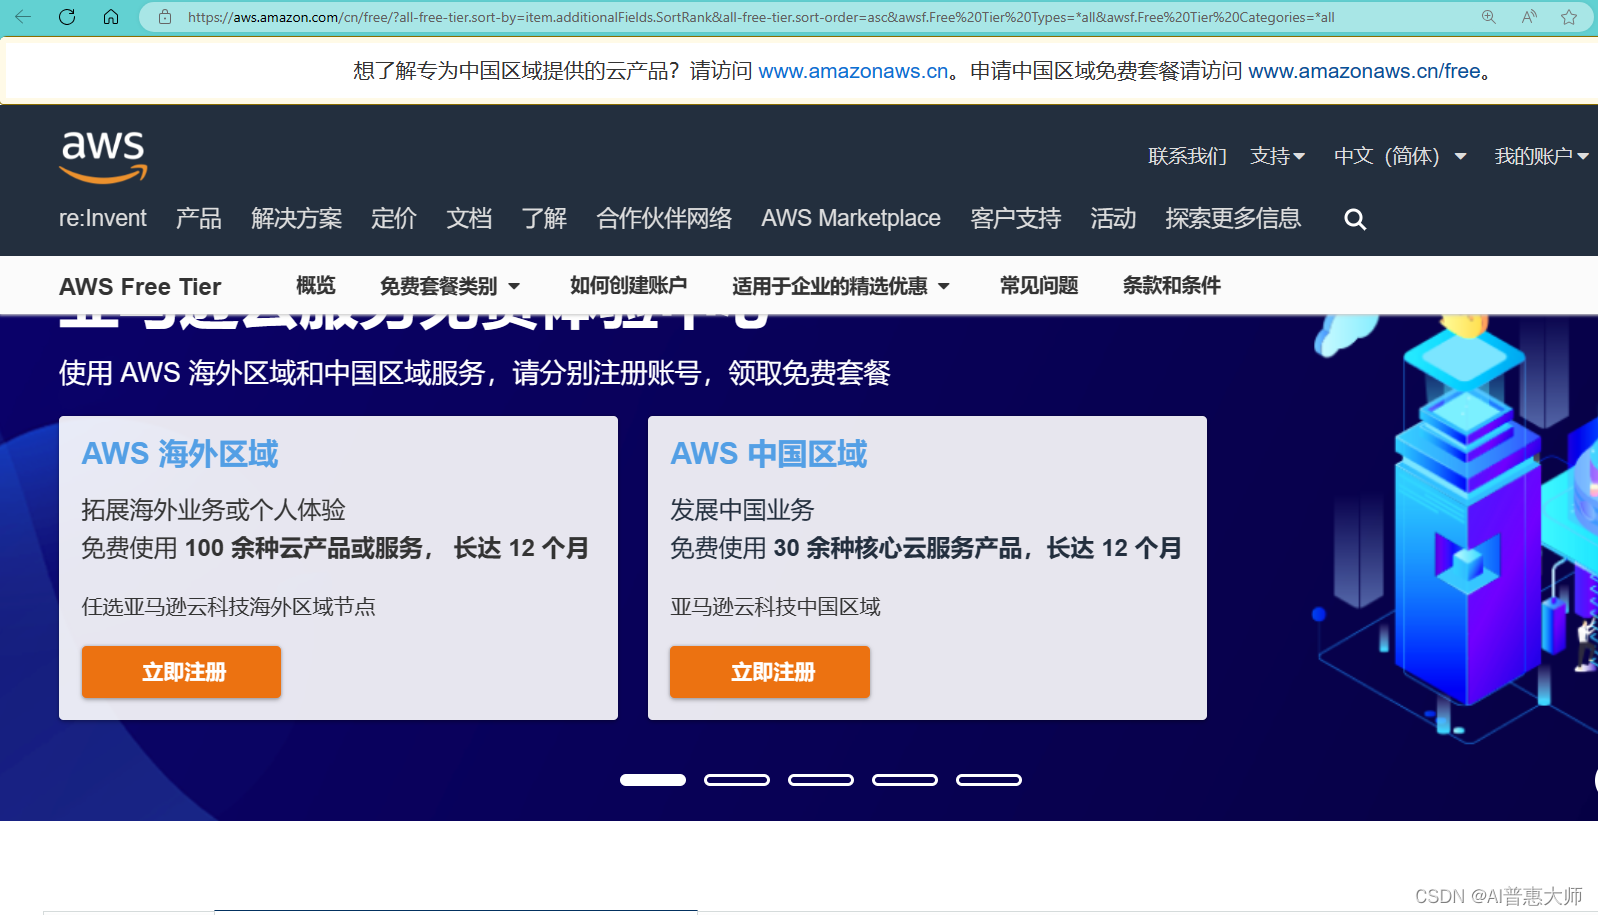The image size is (1598, 915).
Task: View site info via the lock icon
Action: [165, 17]
